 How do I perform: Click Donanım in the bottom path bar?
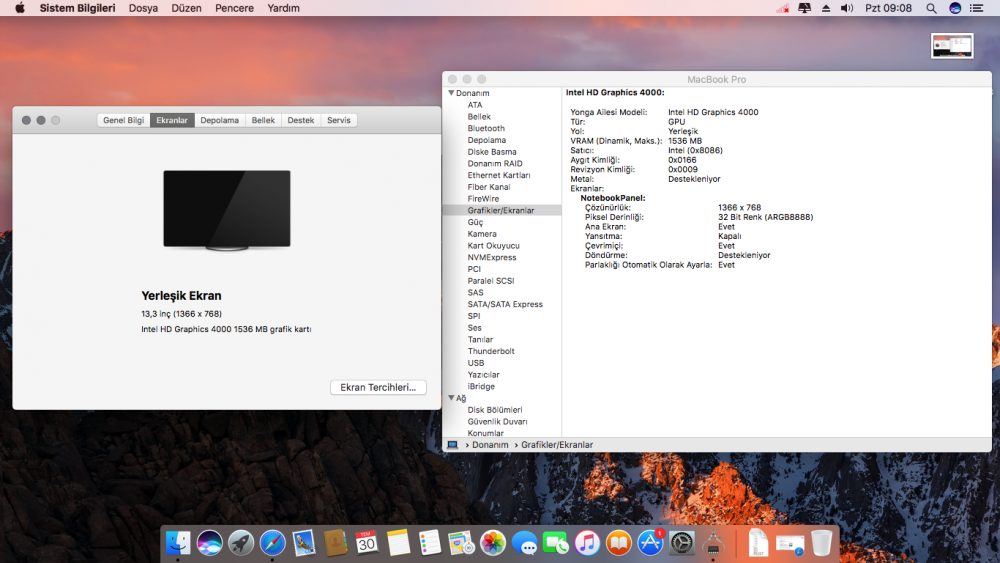[x=490, y=445]
